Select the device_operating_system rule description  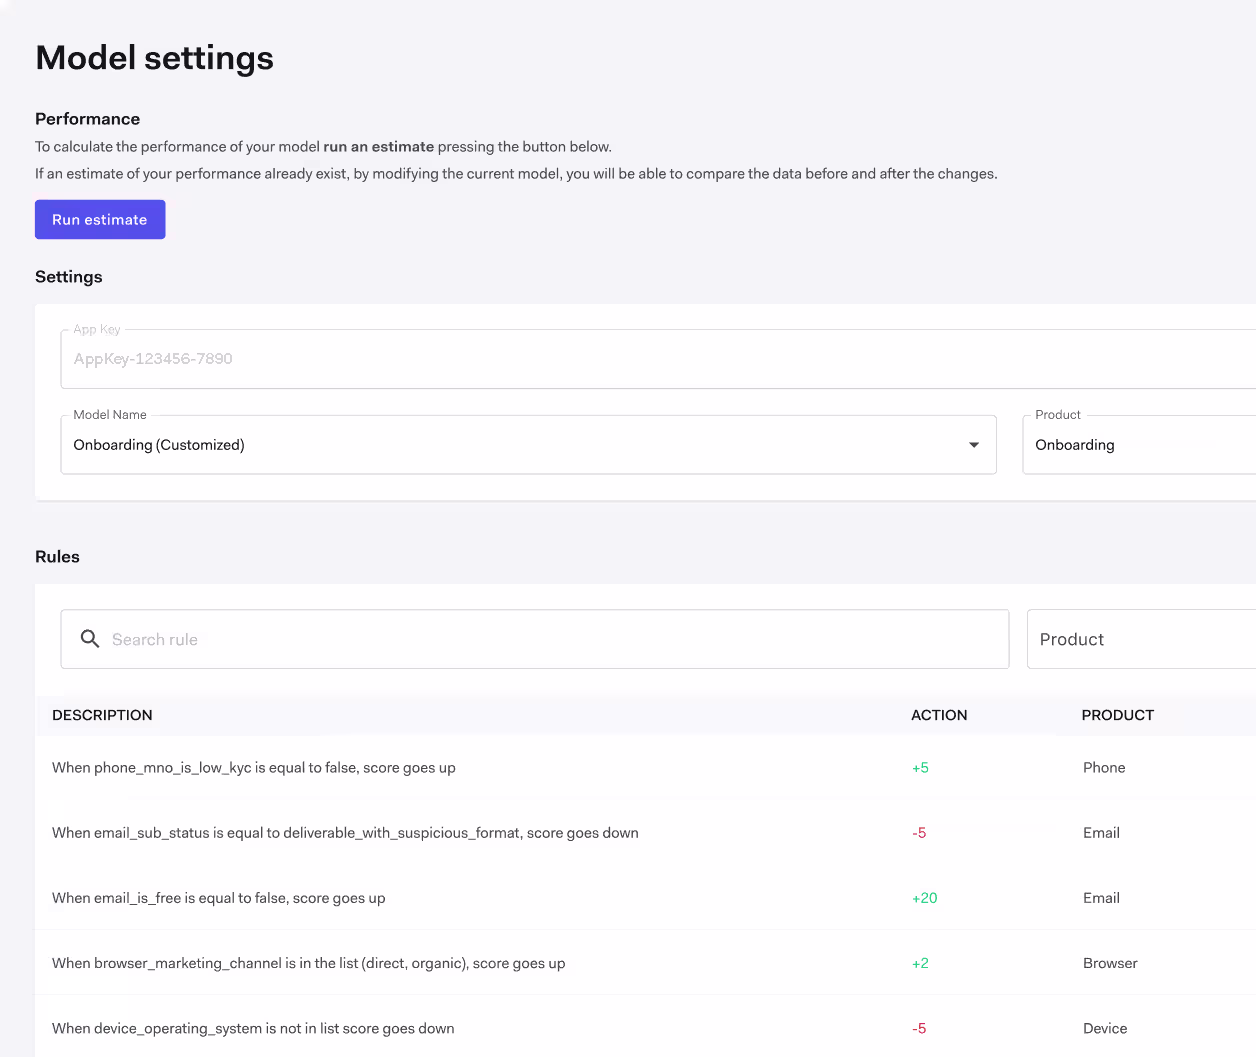tap(253, 1028)
